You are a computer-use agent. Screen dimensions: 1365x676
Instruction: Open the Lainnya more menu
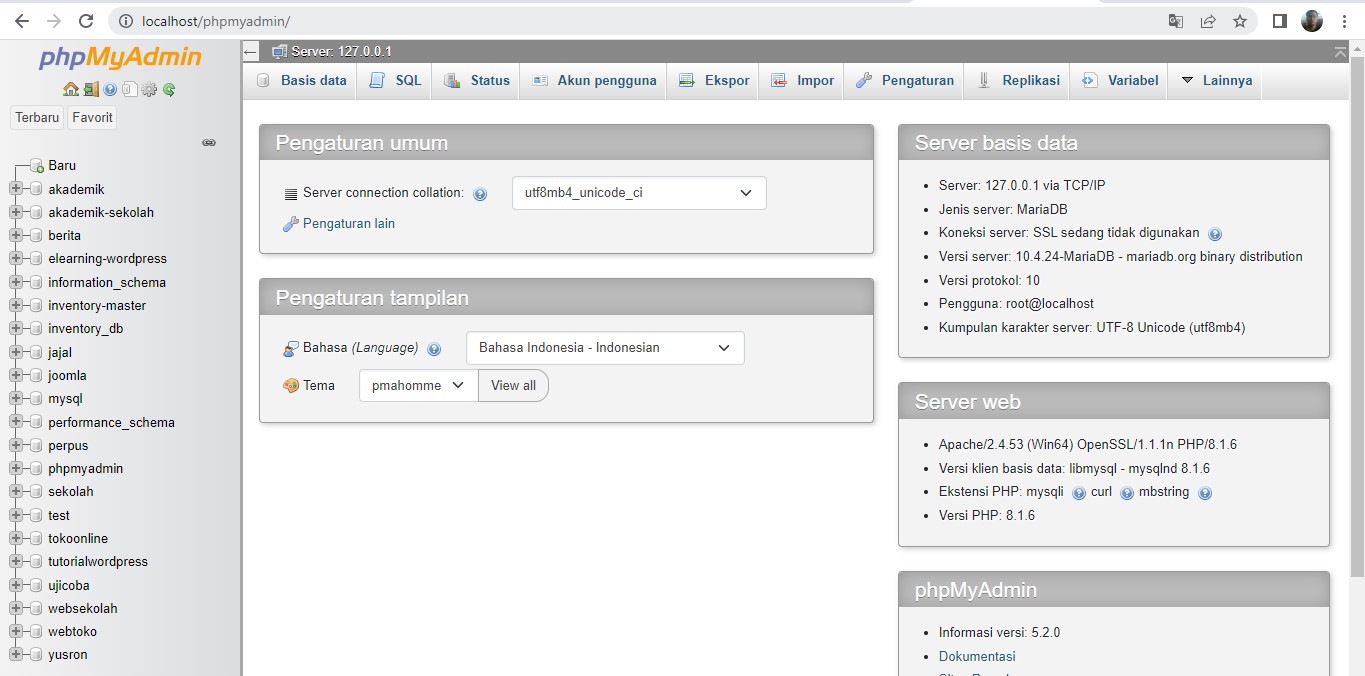click(1215, 81)
